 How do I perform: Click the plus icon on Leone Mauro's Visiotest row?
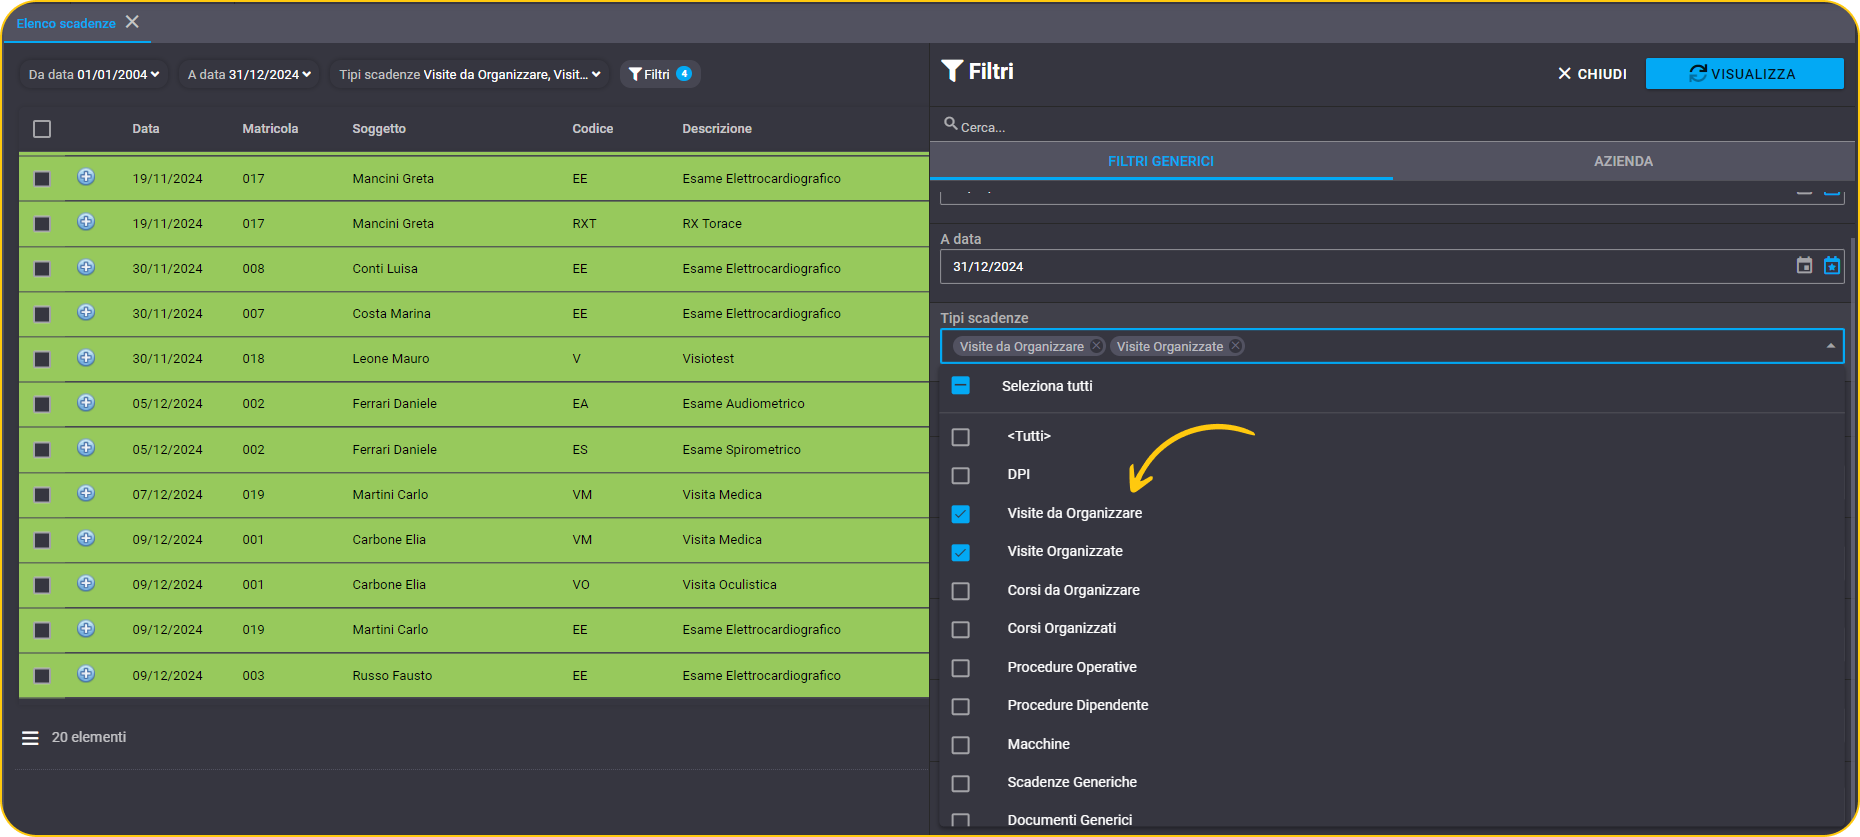tap(86, 358)
